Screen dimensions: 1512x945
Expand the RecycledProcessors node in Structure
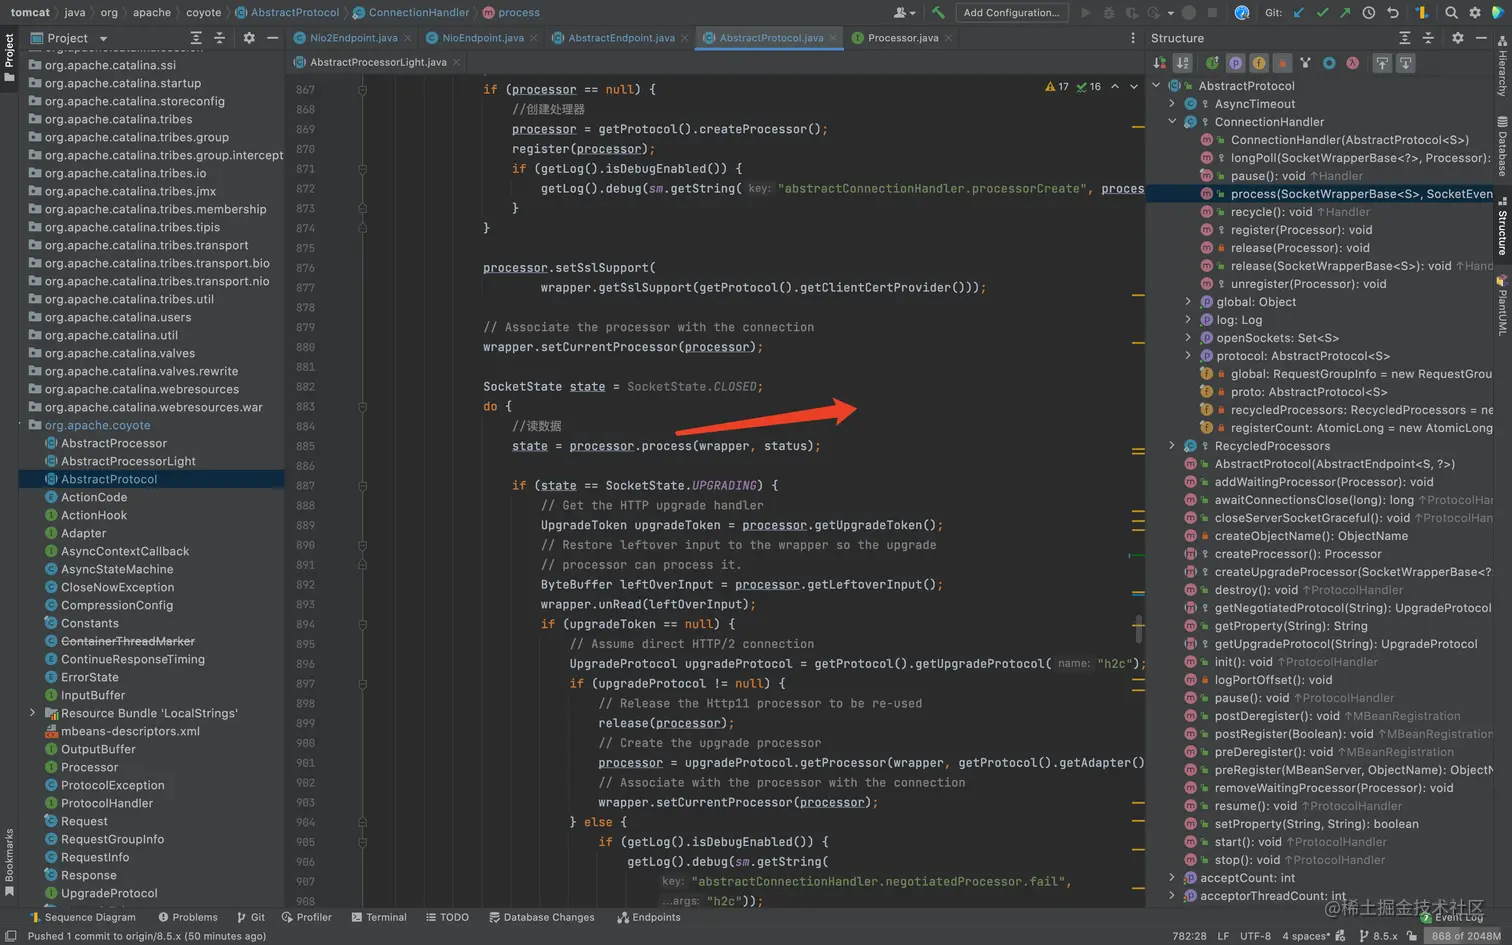pyautogui.click(x=1172, y=446)
